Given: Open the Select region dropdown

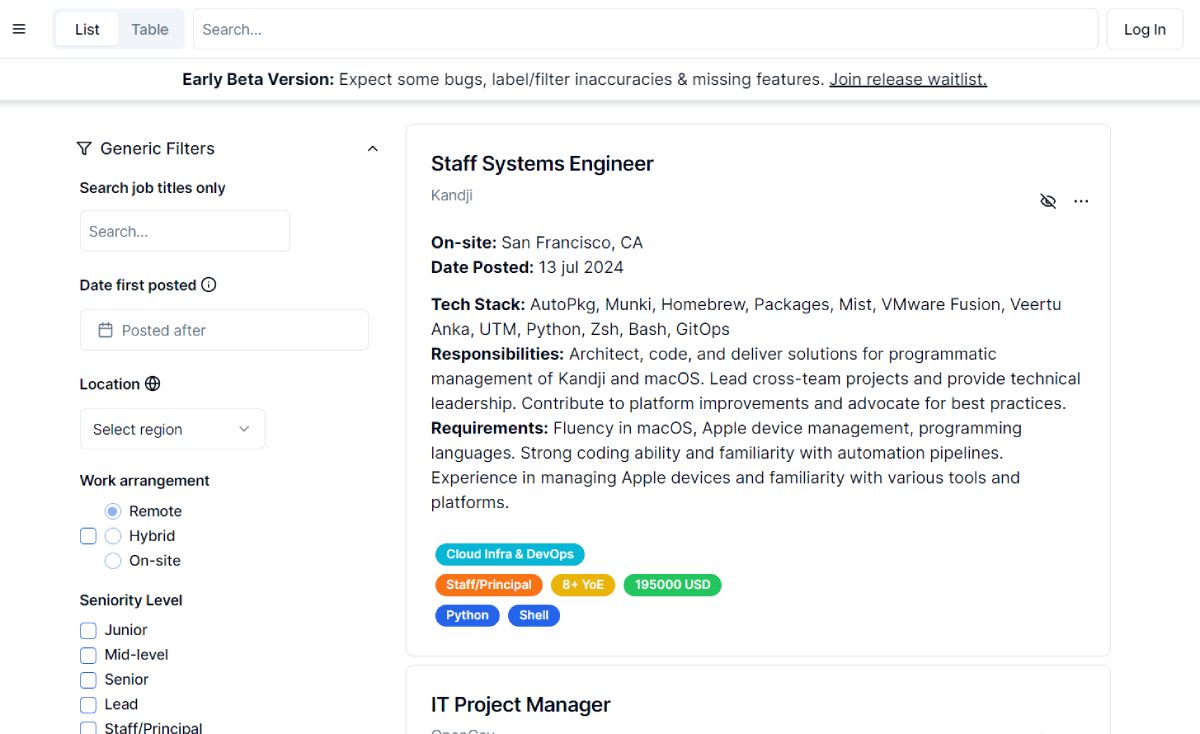Looking at the screenshot, I should click(173, 429).
